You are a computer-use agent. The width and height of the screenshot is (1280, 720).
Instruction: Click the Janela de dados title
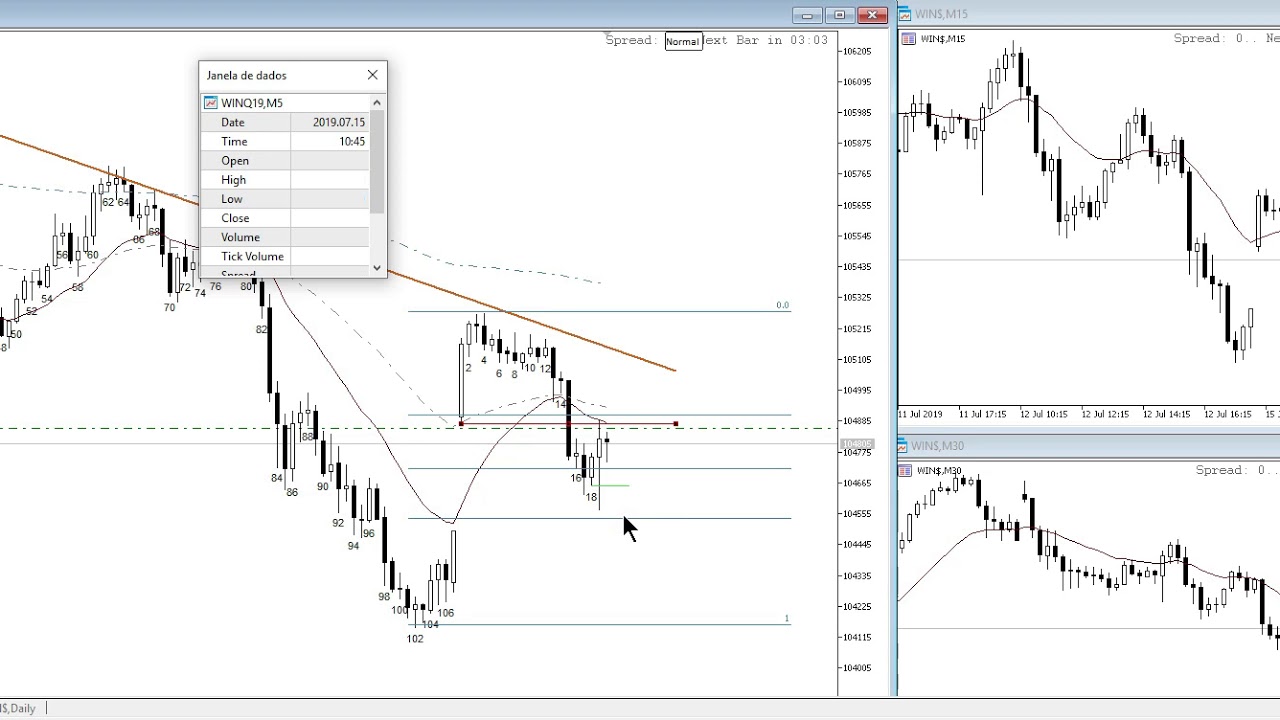click(x=246, y=75)
